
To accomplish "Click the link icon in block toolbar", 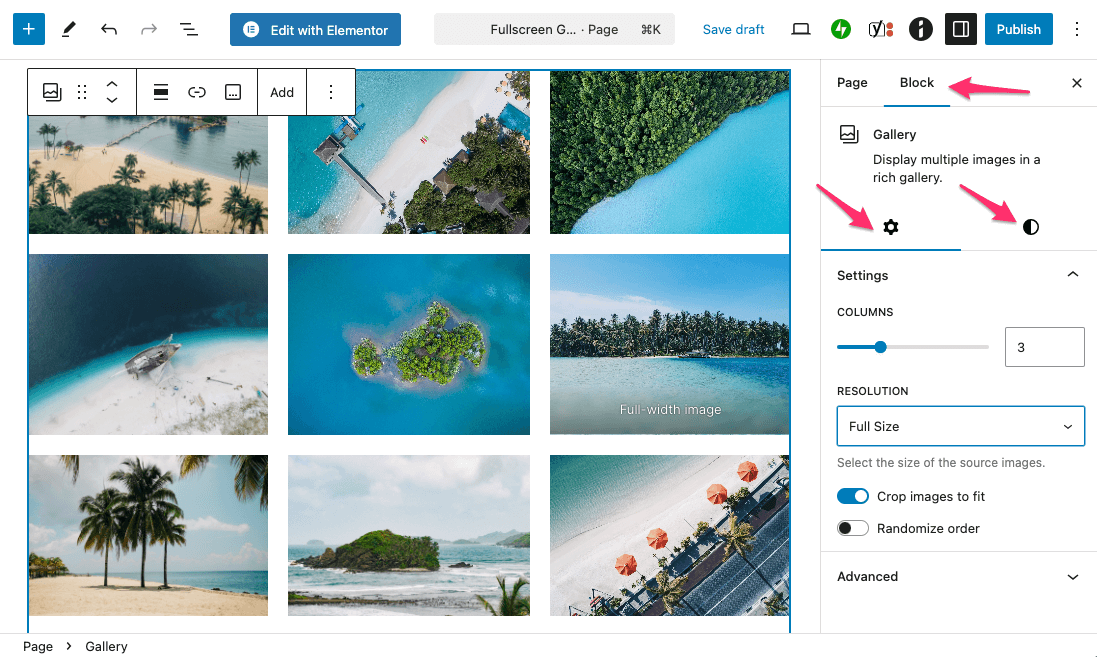I will coord(197,92).
